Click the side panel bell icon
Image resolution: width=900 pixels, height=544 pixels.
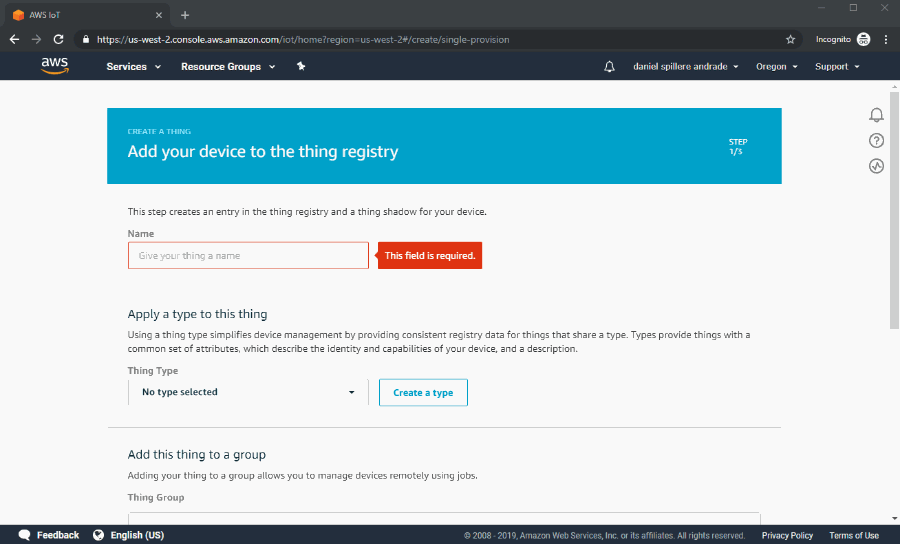click(x=876, y=115)
